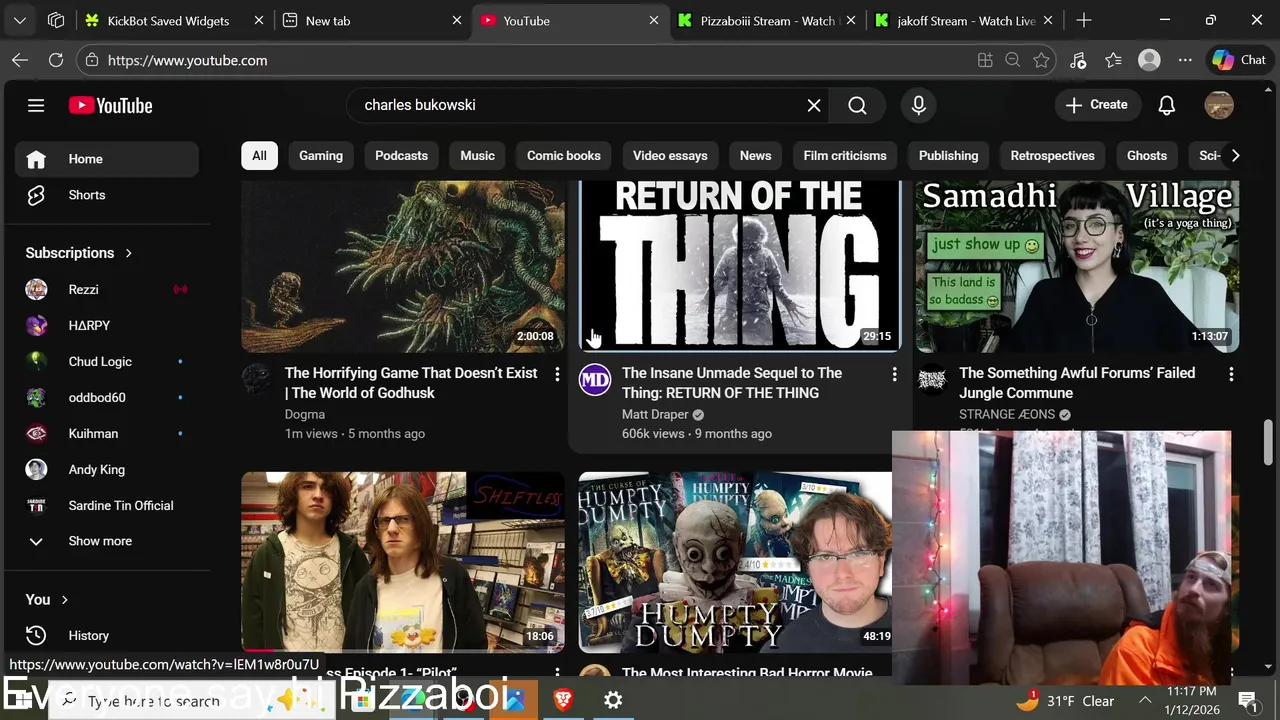Select the Film criticisms filter chip
This screenshot has width=1280, height=720.
(845, 156)
